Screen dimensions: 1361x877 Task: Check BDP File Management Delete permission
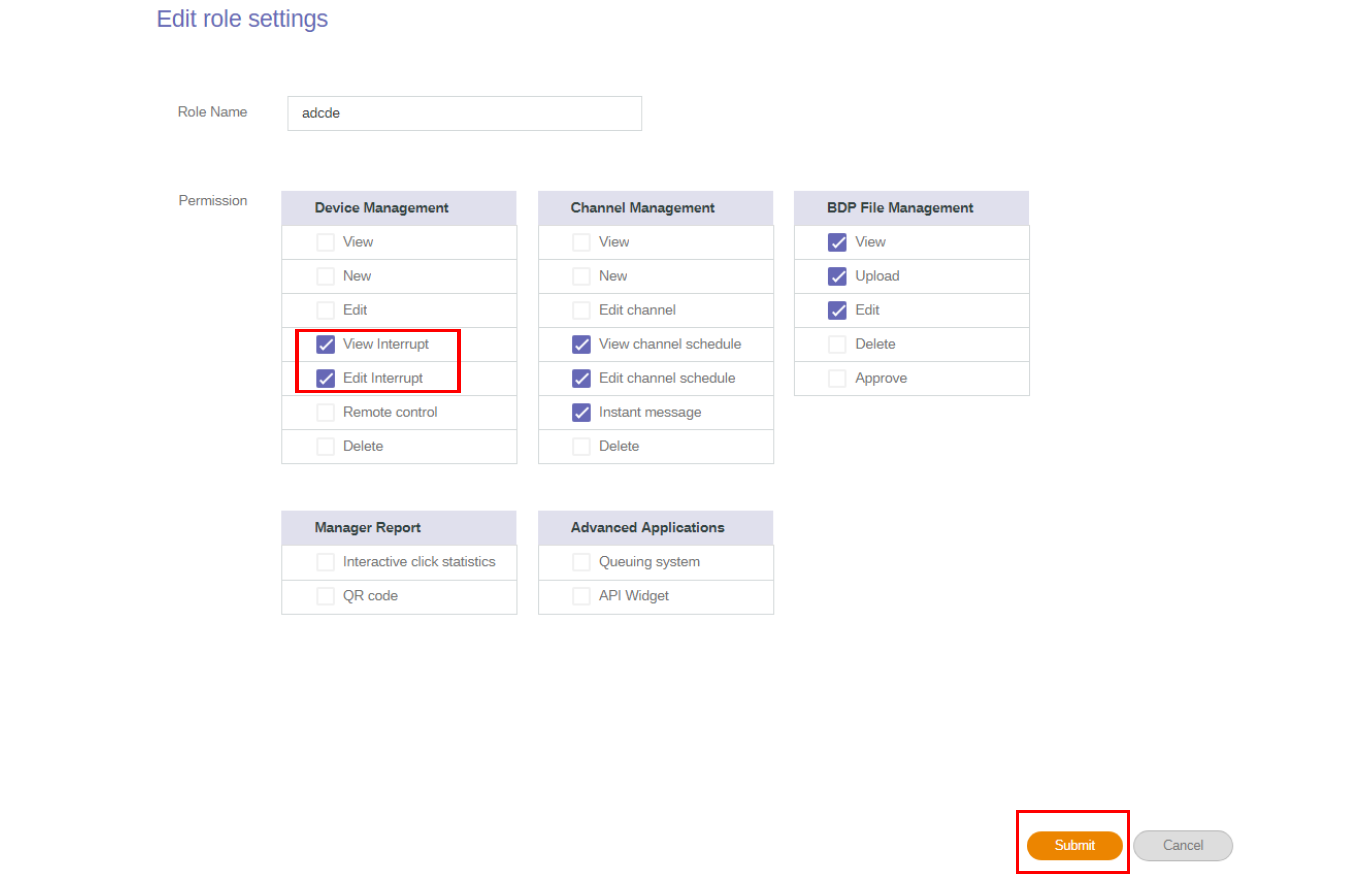pos(838,344)
